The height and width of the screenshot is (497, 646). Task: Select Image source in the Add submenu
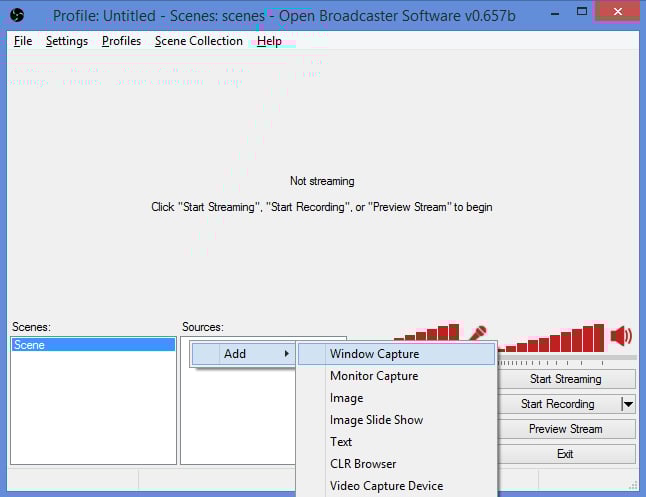click(x=396, y=398)
